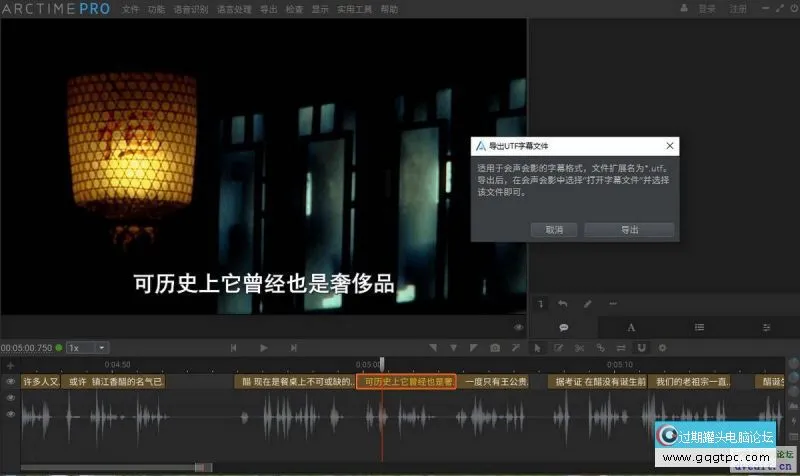Take a snapshot with the camera icon
The image size is (800, 476).
tap(495, 347)
